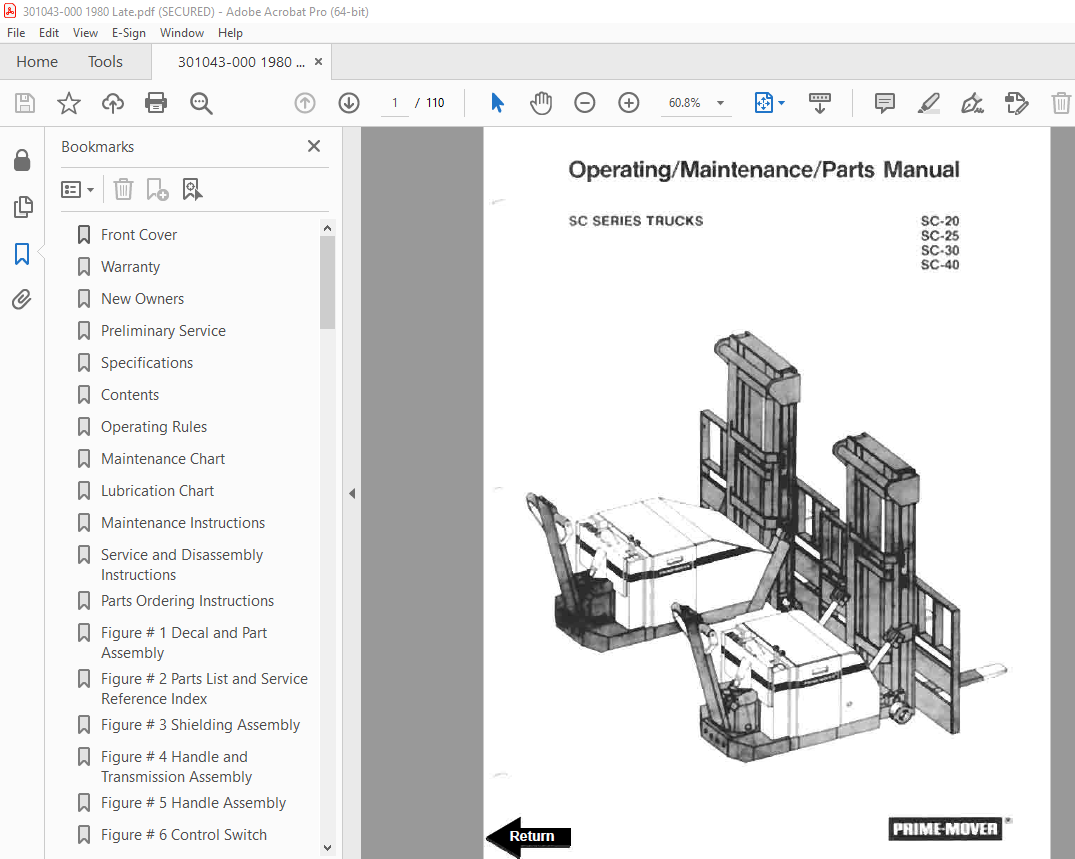Click the bookmarks scrollbar thumb

(327, 282)
